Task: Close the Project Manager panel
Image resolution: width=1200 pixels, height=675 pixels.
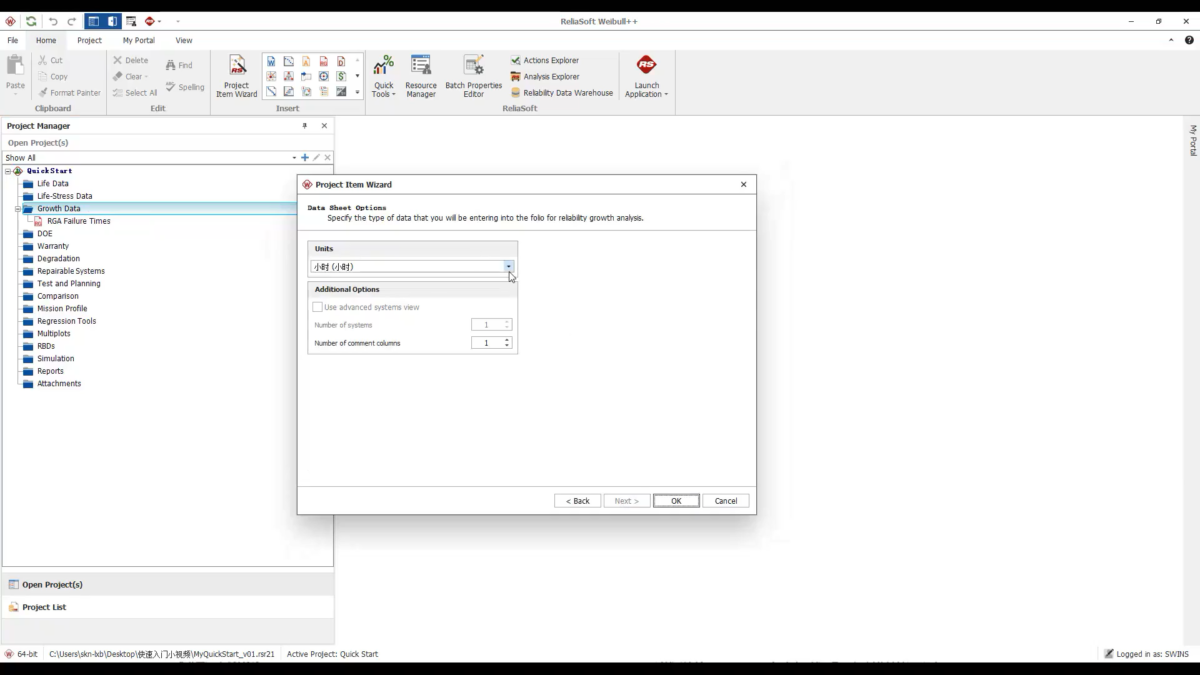Action: (x=324, y=126)
